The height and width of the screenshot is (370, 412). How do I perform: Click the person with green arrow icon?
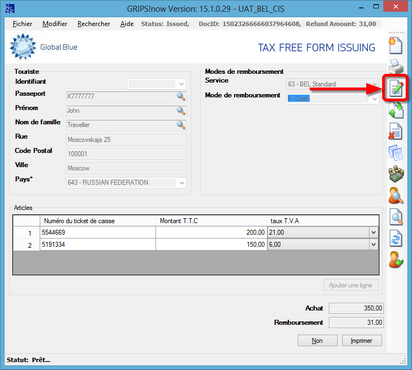coord(396,260)
